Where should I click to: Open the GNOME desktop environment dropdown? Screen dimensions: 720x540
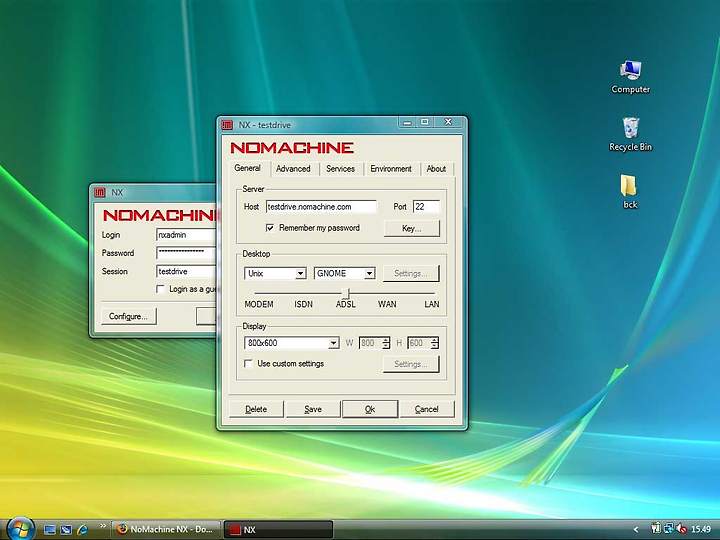point(344,273)
